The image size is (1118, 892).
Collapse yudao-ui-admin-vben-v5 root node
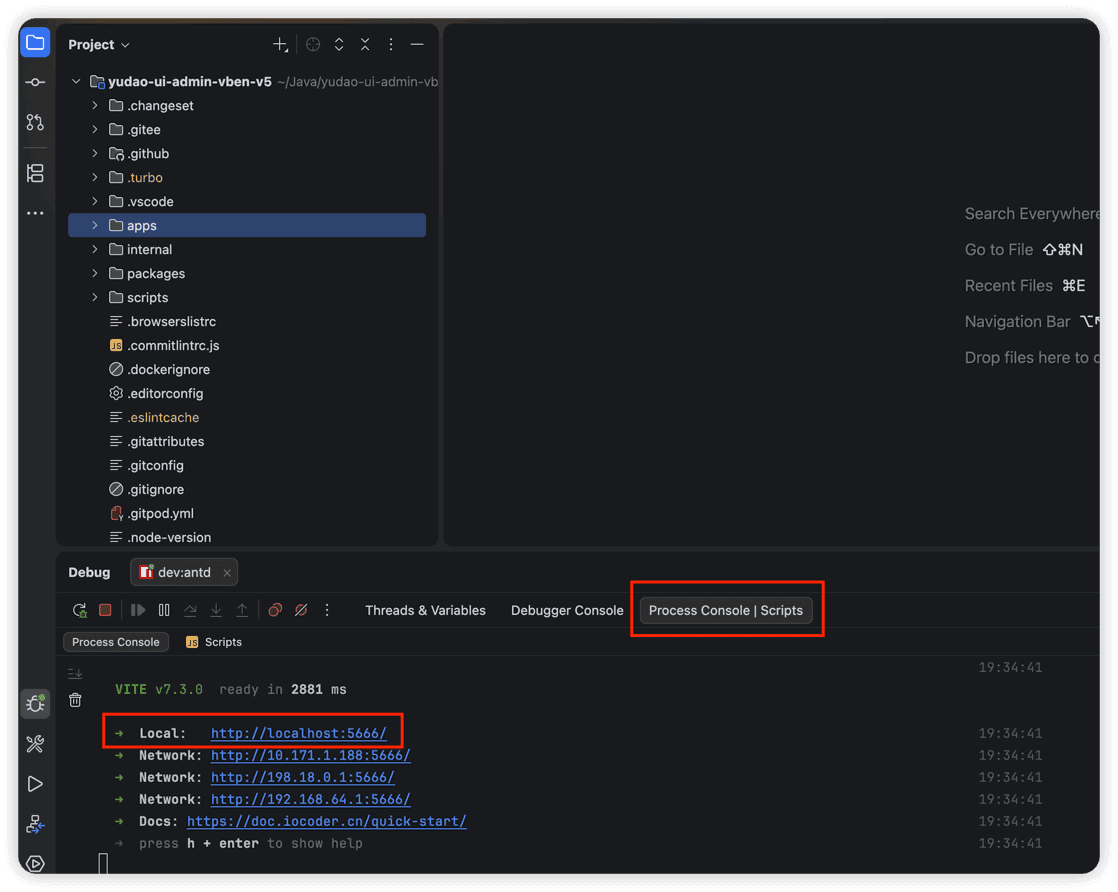(76, 82)
